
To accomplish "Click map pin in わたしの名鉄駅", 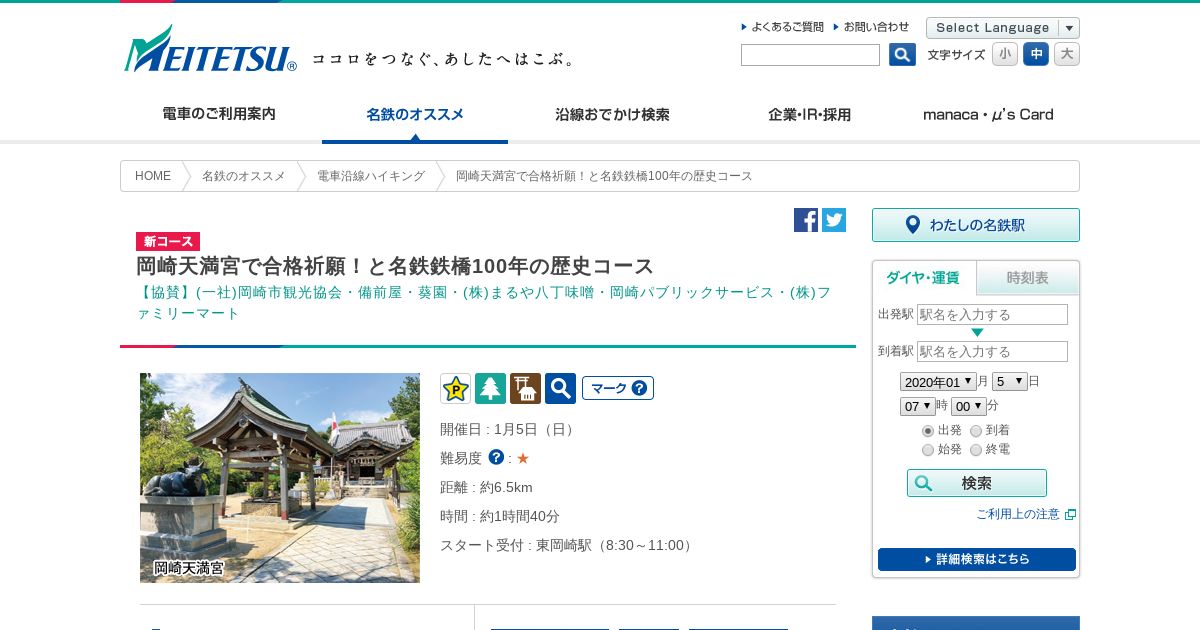I will point(912,225).
